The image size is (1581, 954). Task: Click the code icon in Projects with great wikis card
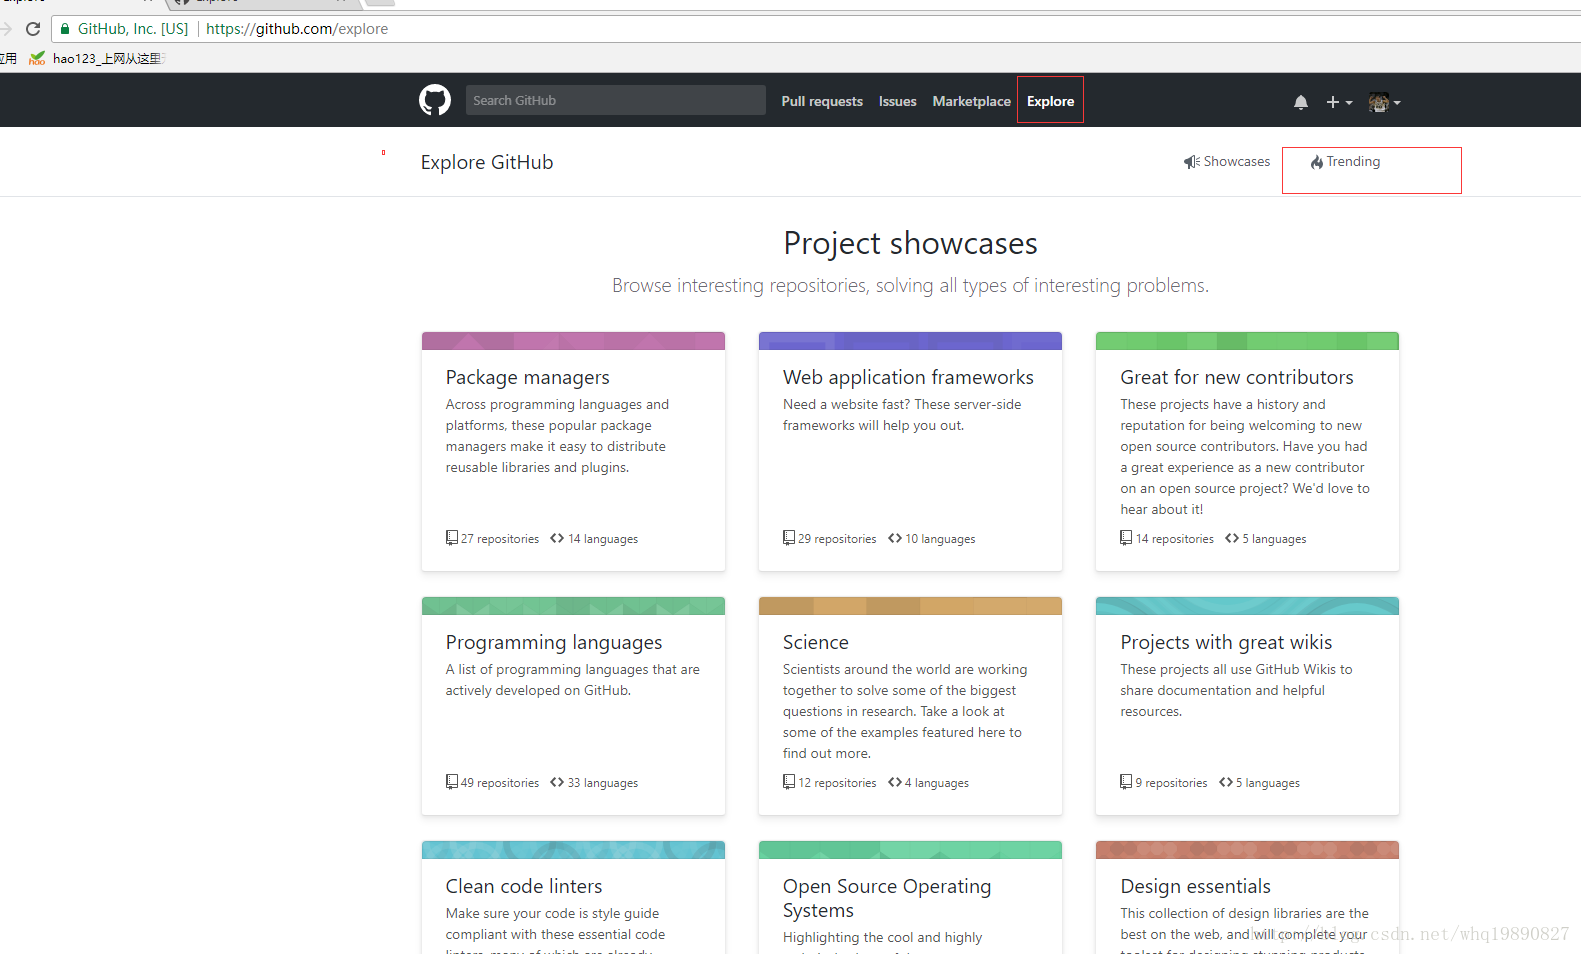1226,782
